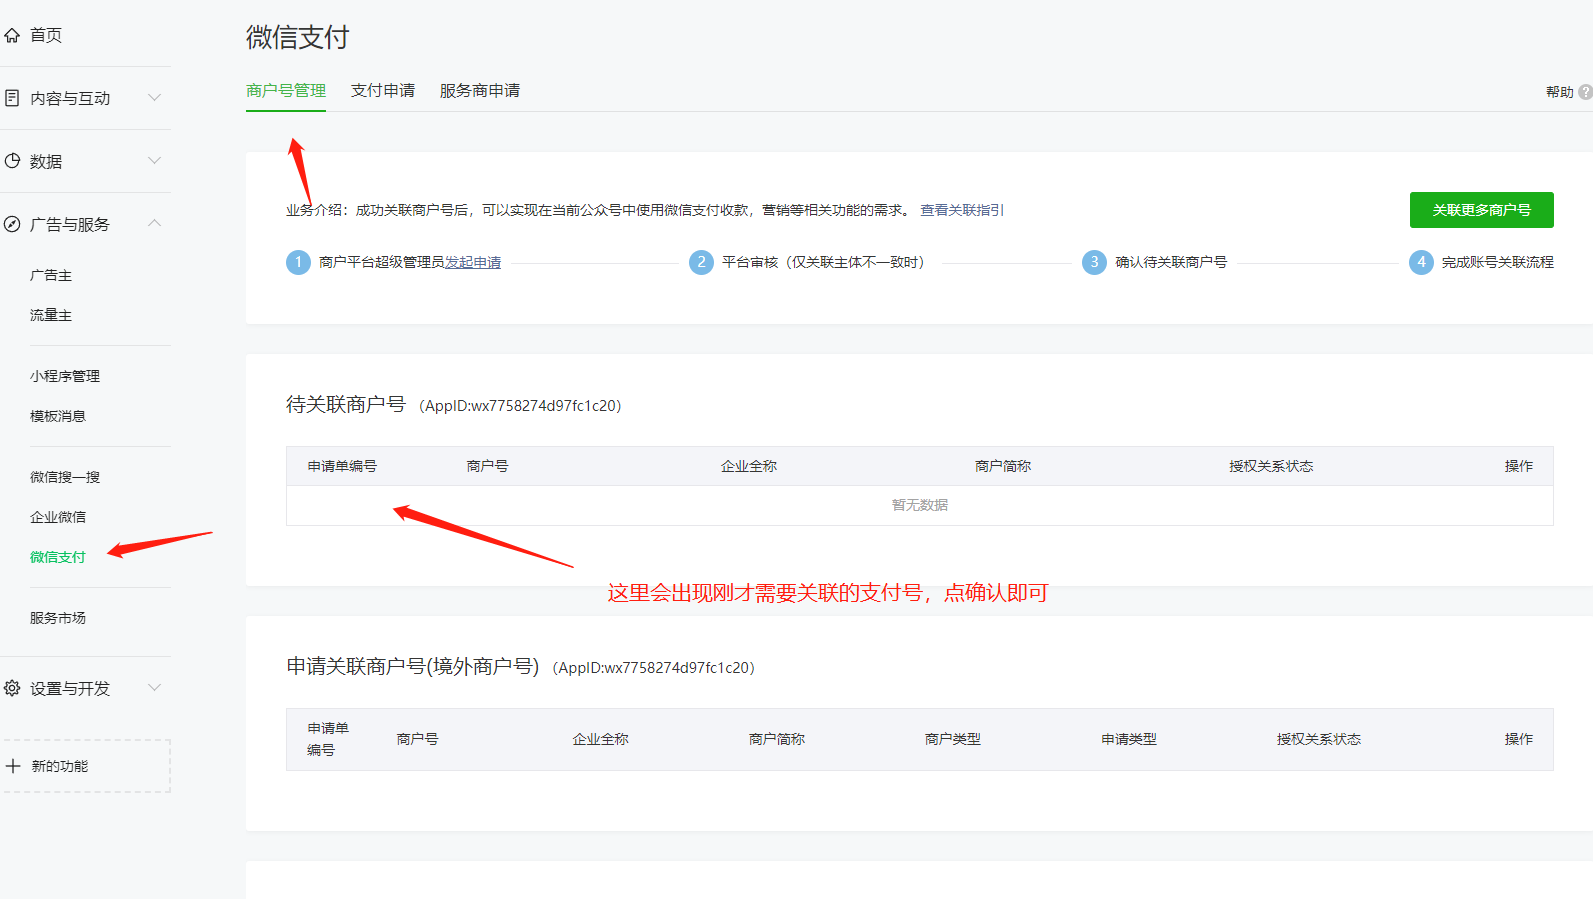1593x899 pixels.
Task: Click the plus icon for 新的功能
Action: (13, 766)
